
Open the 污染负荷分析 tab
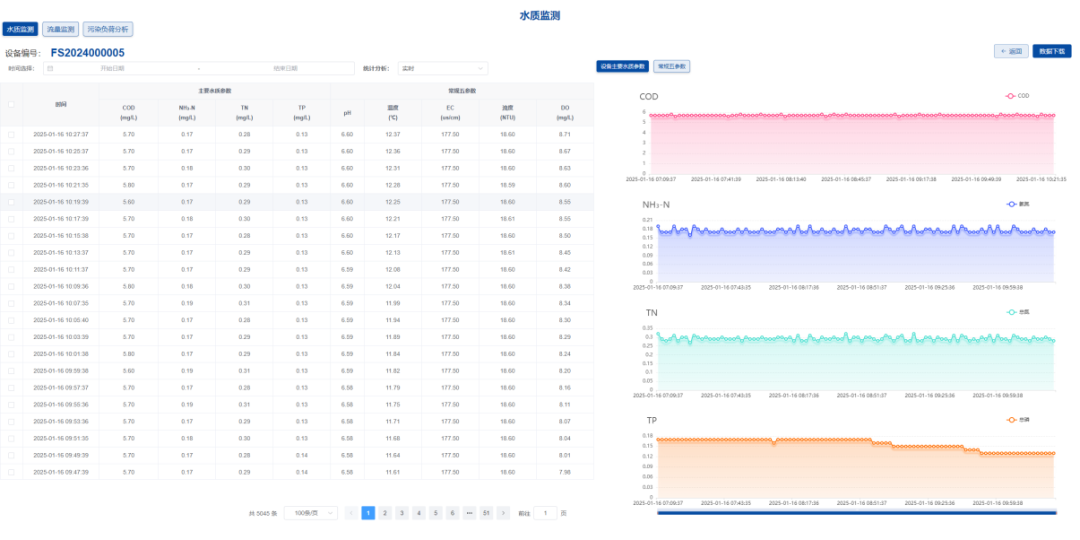click(107, 30)
